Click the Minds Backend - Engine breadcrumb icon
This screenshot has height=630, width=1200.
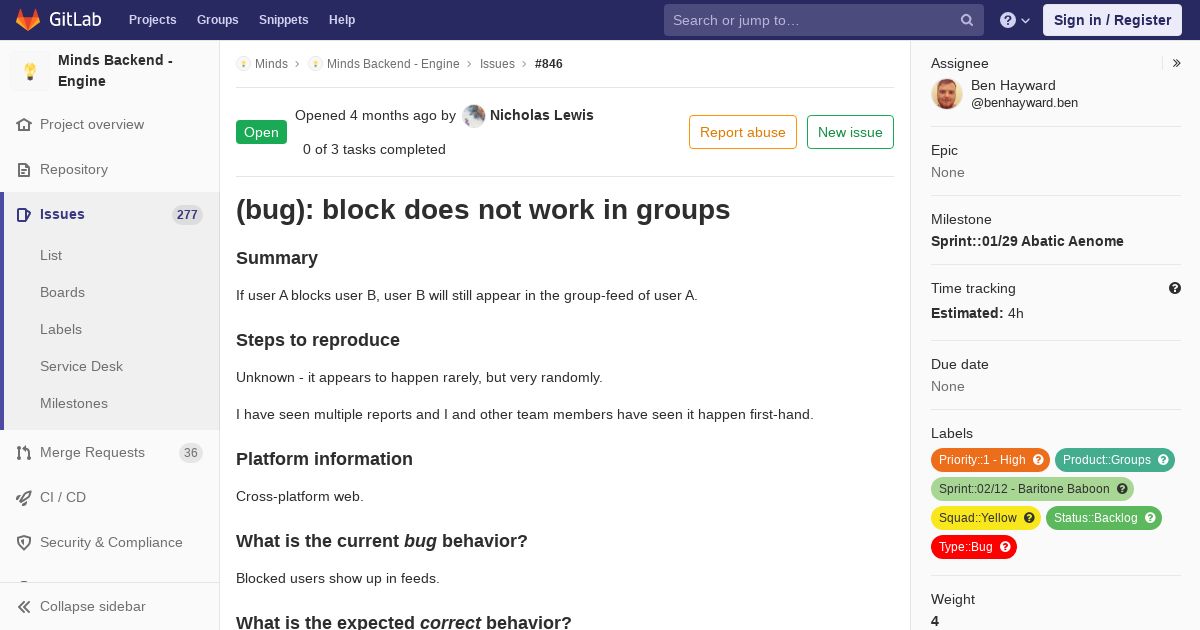315,64
